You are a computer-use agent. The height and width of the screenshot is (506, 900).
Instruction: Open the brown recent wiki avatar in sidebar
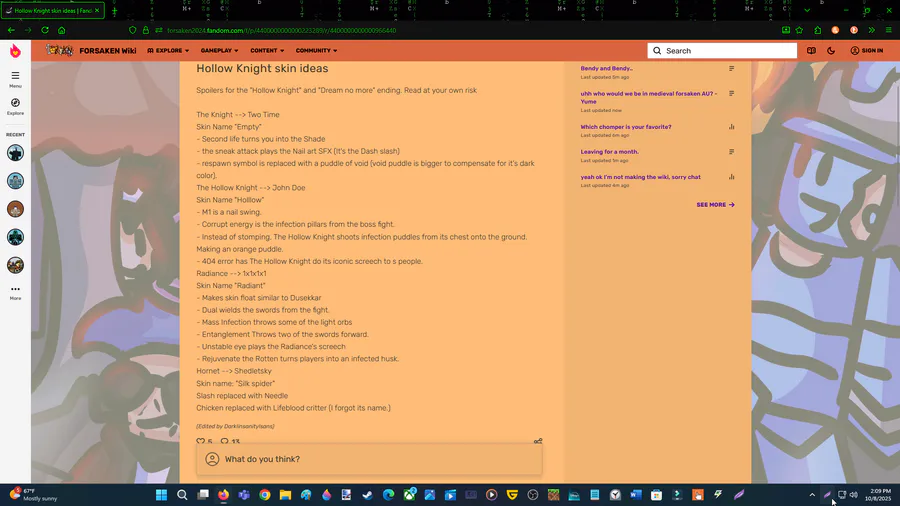[15, 209]
